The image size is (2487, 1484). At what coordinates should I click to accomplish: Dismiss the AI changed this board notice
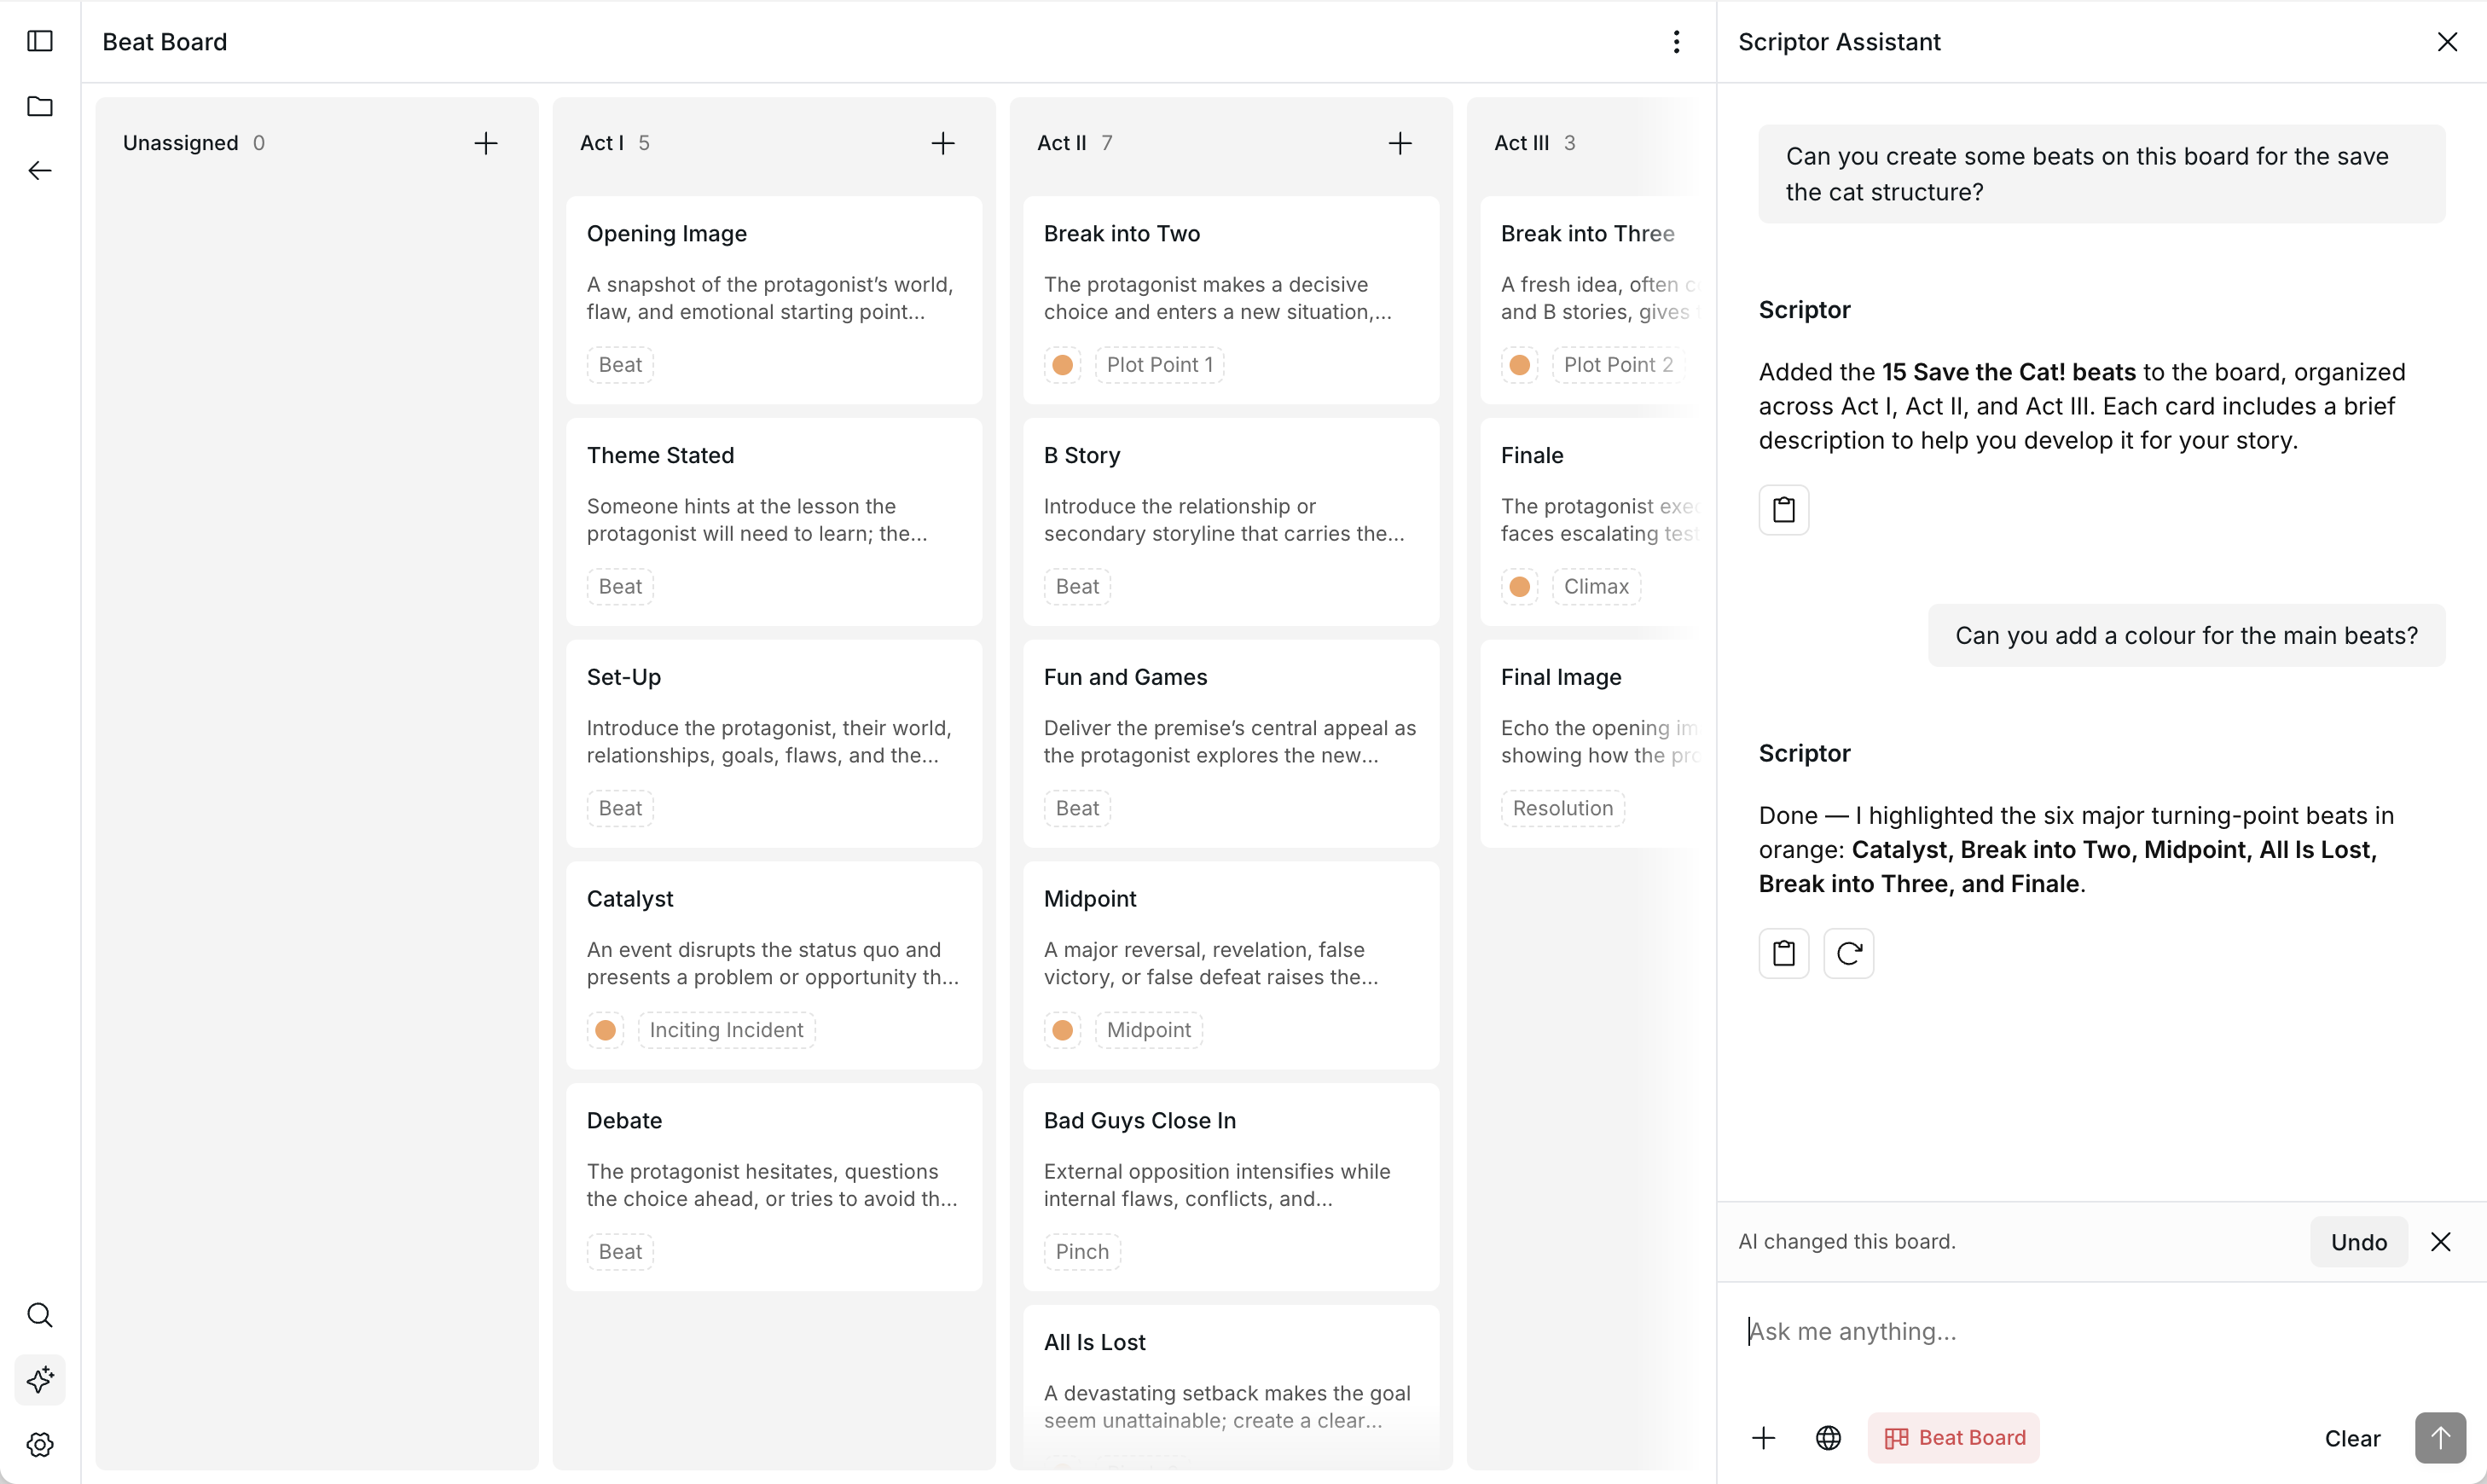tap(2441, 1242)
